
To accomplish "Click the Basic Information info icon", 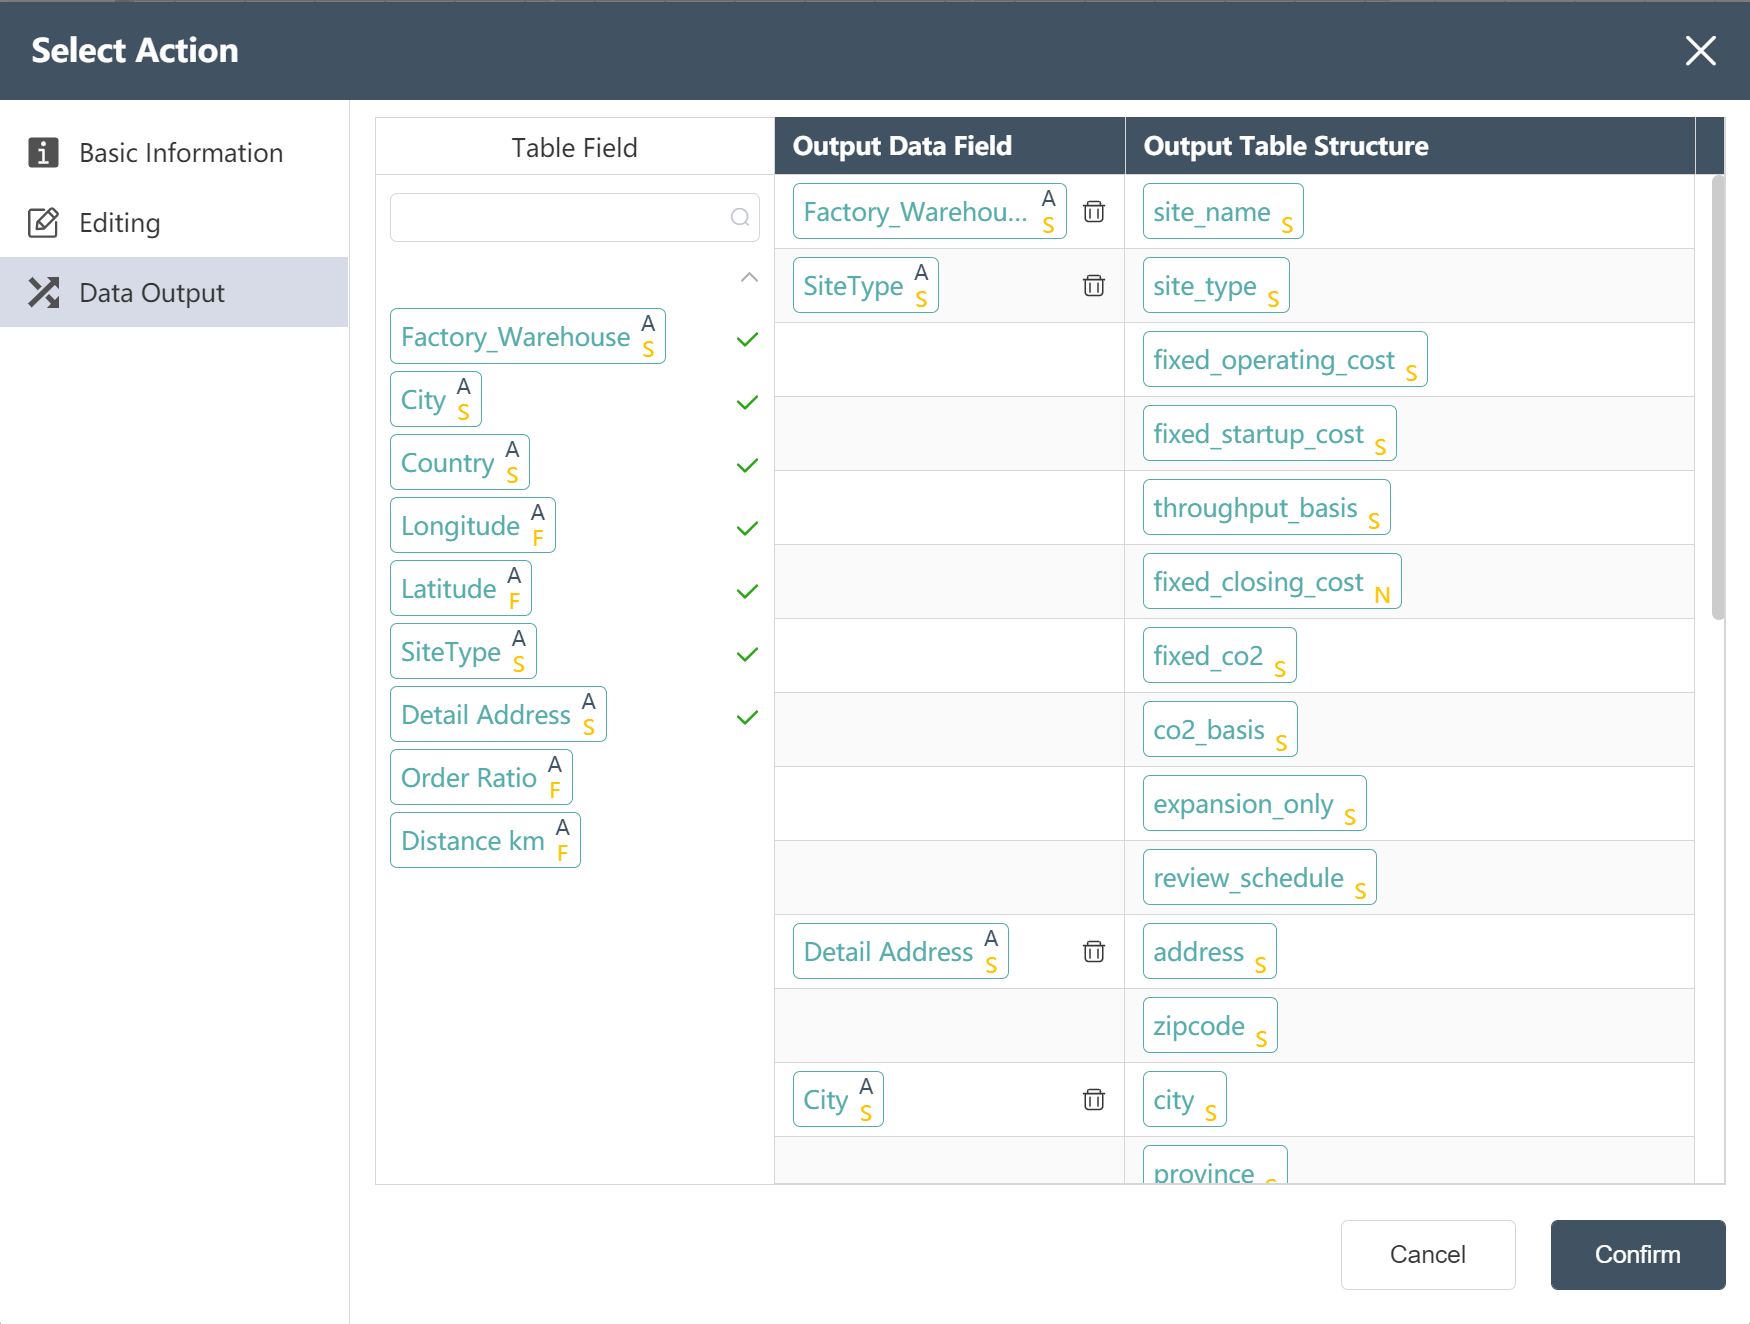I will [x=43, y=152].
